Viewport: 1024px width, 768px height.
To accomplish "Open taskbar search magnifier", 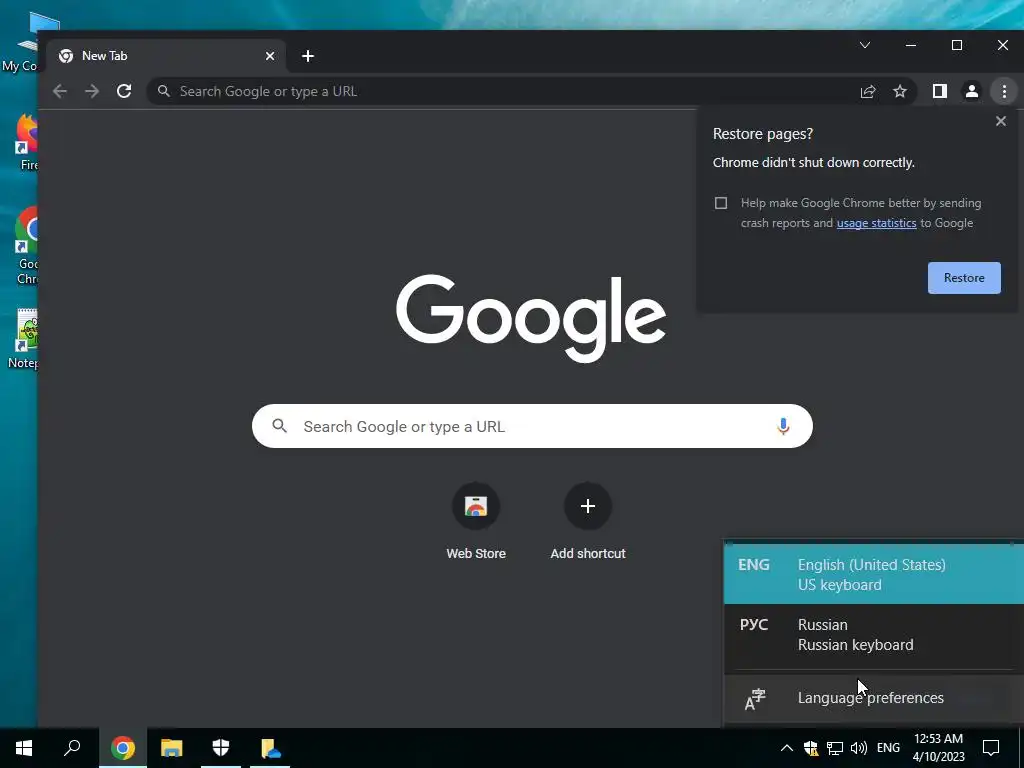I will (72, 748).
